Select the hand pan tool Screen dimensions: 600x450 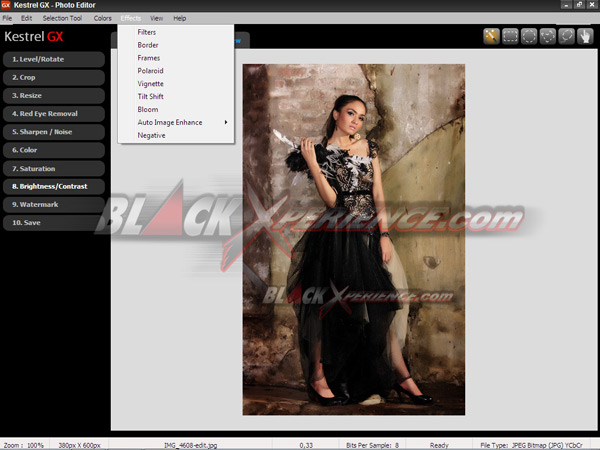coord(585,37)
